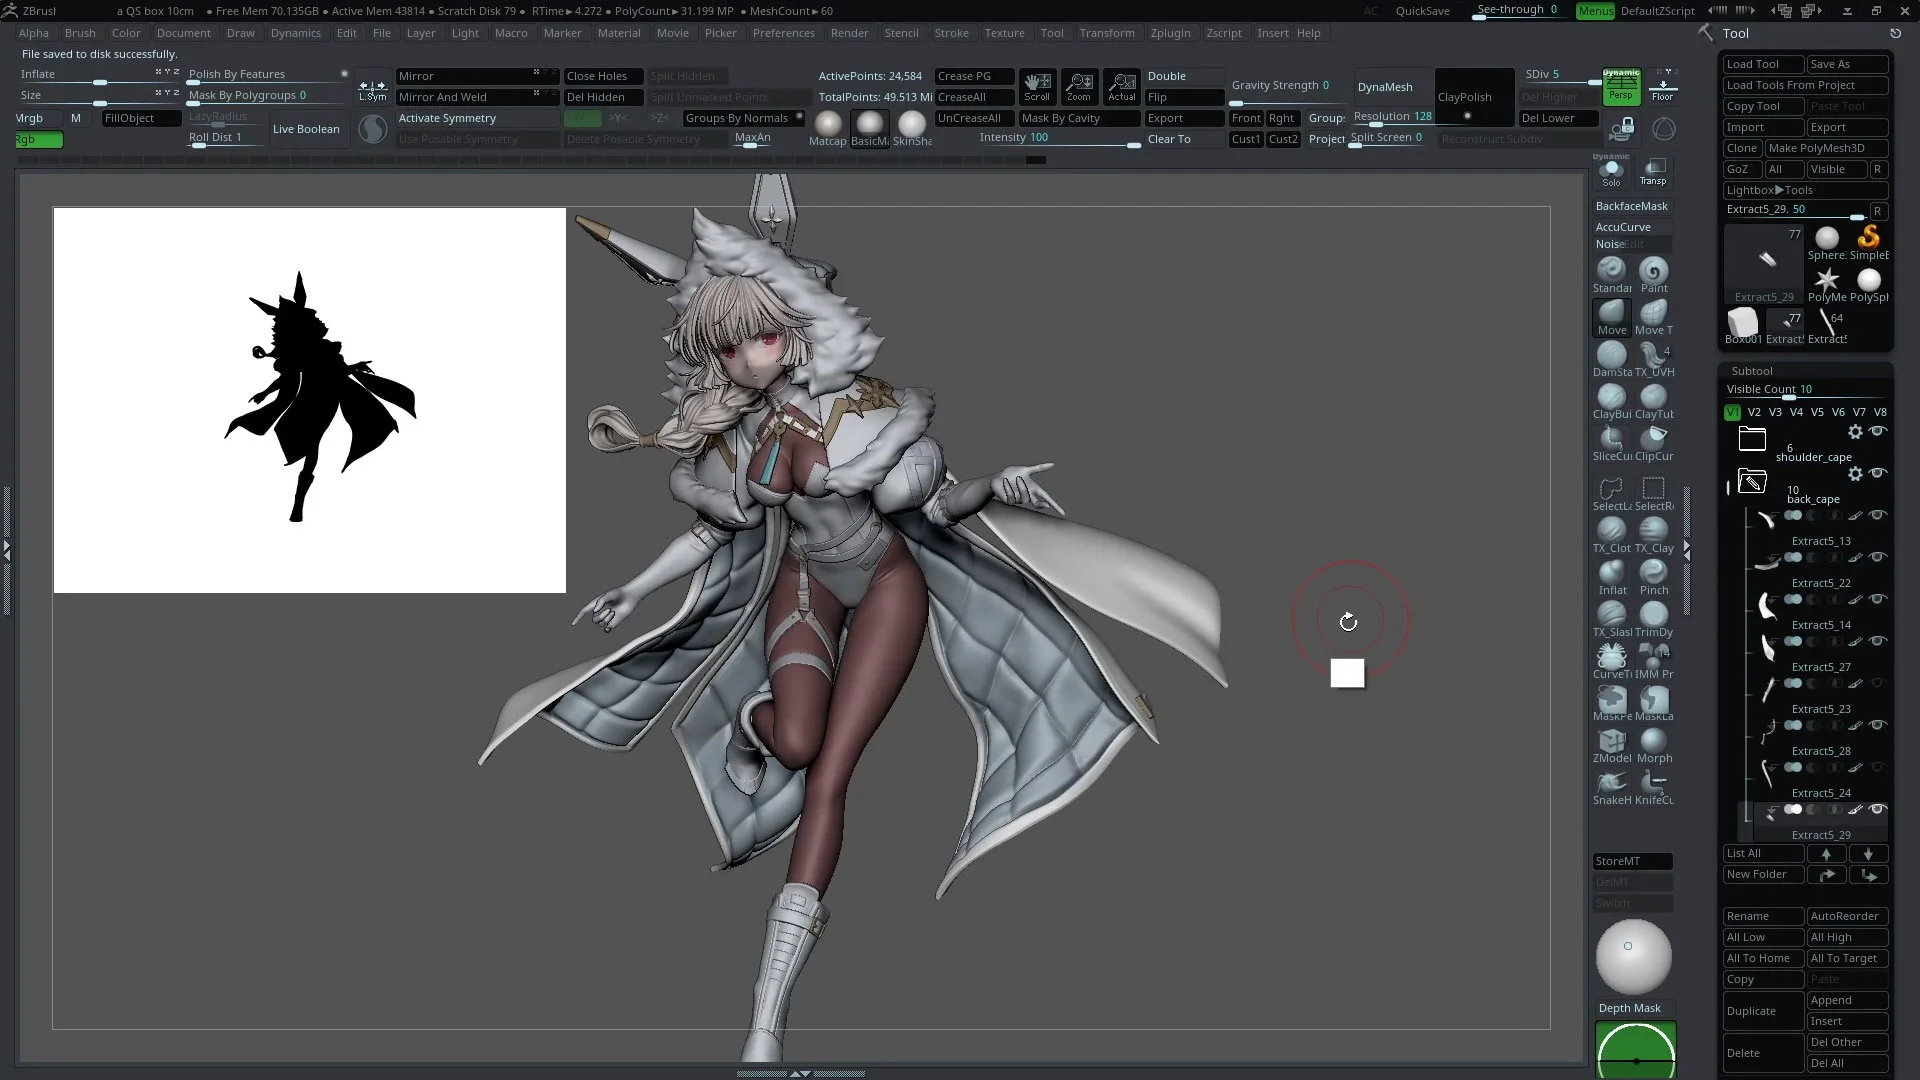Select the Inflate brush icon

(x=1611, y=577)
